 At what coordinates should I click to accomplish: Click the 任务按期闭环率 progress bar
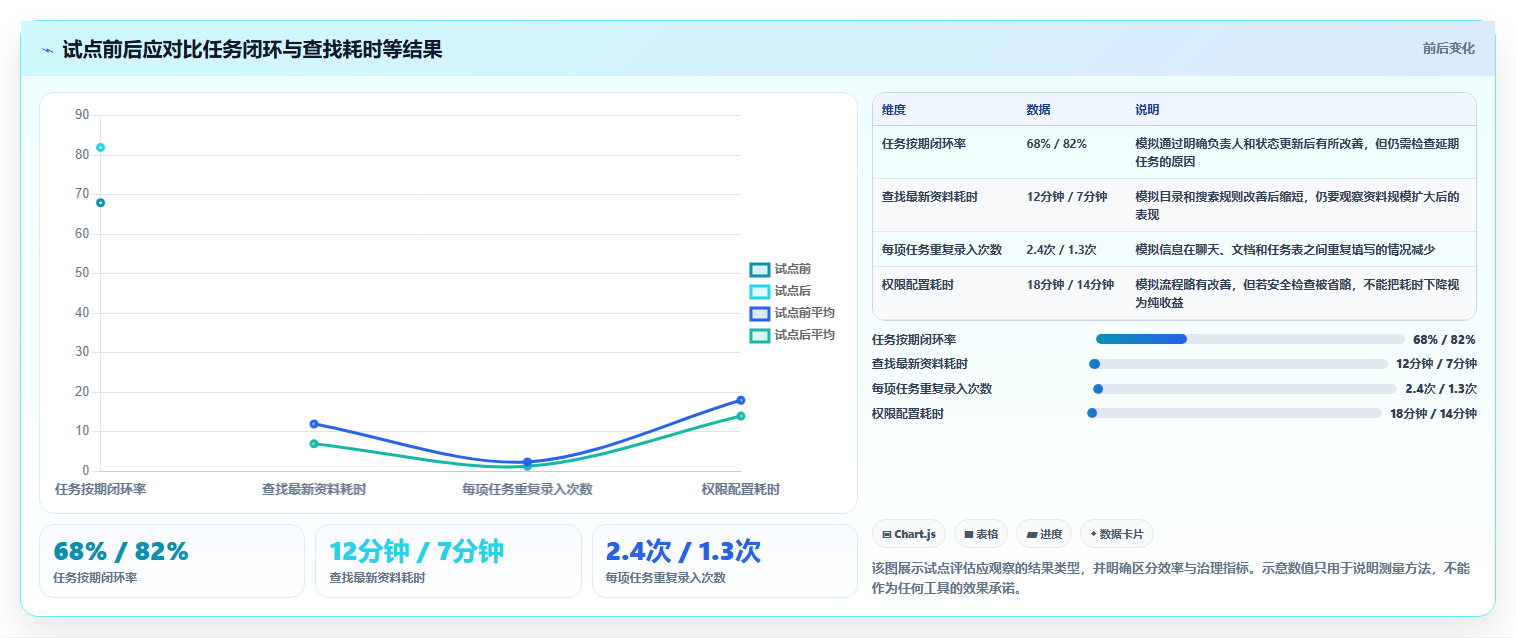coord(1250,339)
